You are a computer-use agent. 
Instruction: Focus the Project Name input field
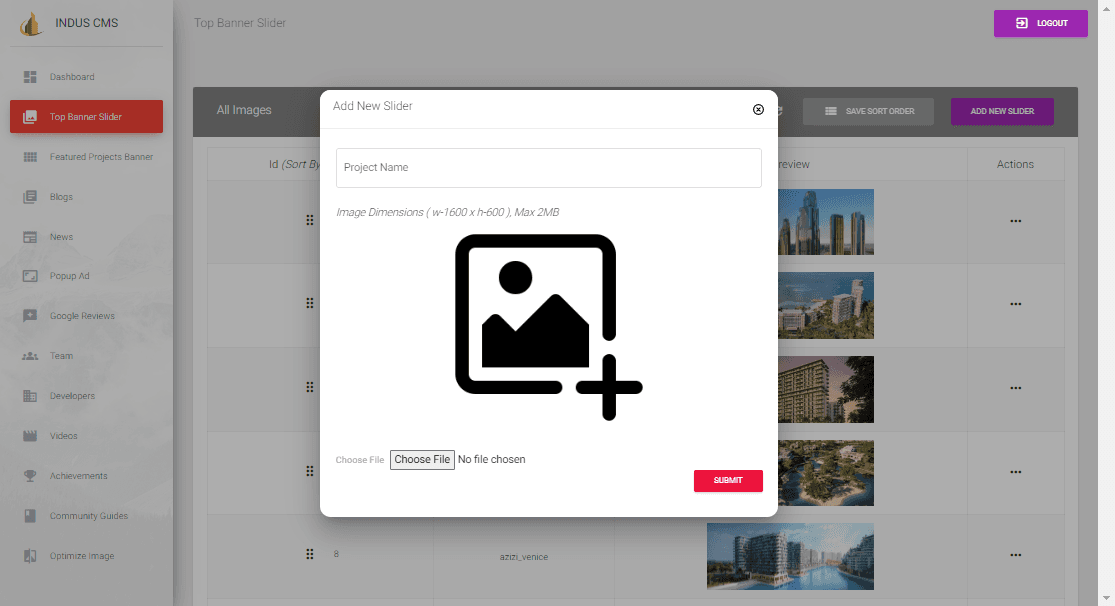click(x=548, y=168)
